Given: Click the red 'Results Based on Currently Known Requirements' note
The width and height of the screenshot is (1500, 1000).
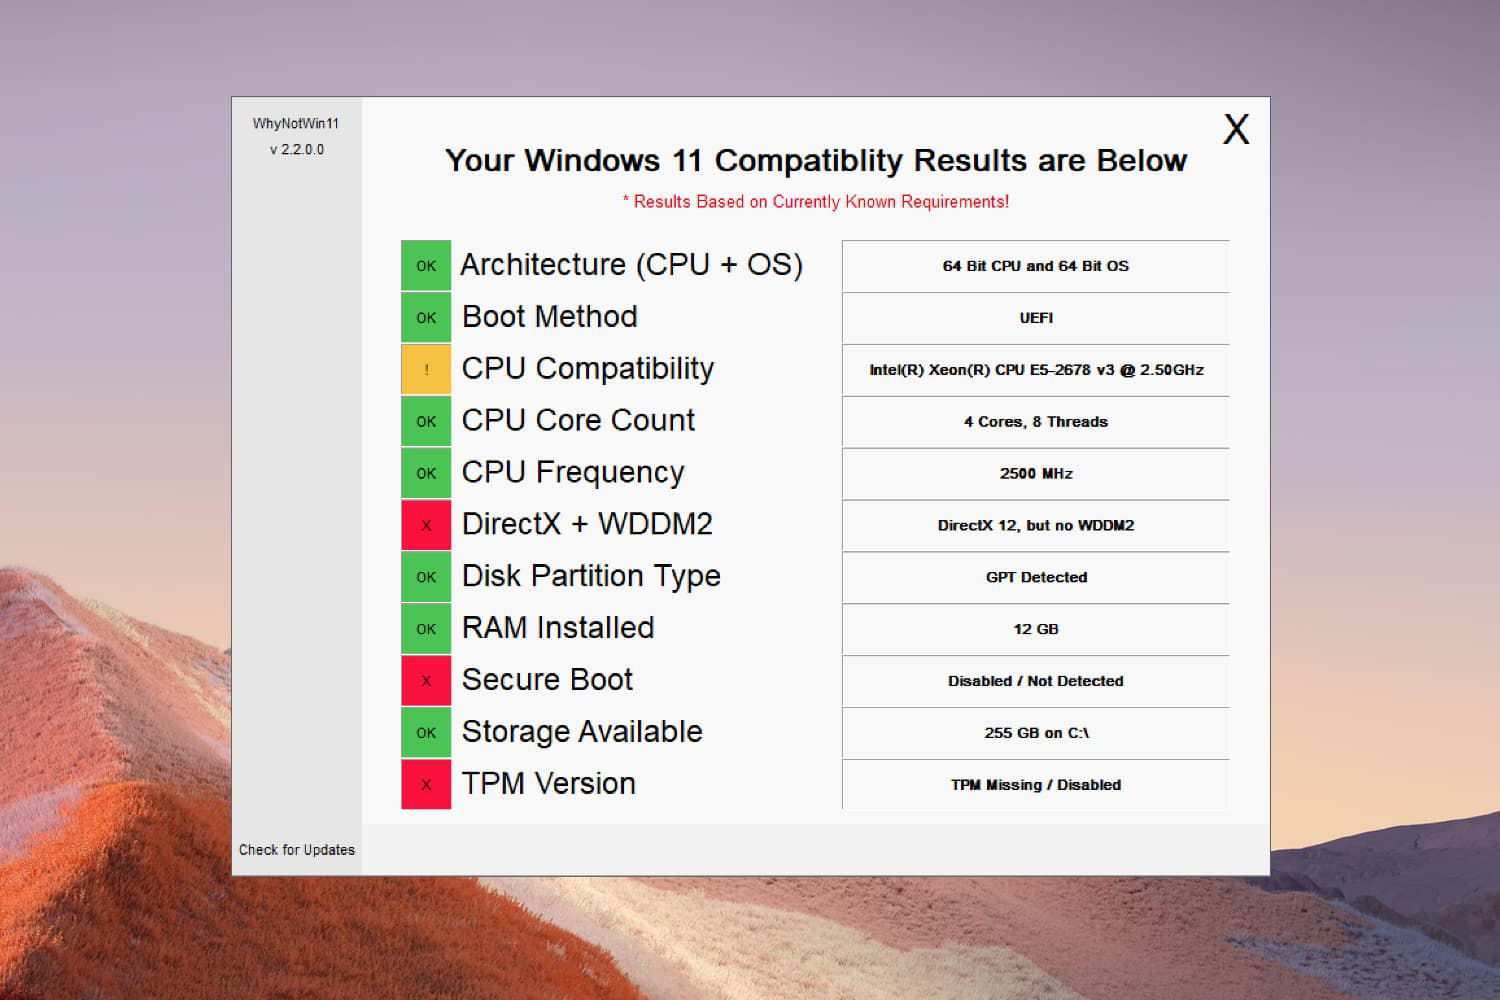Looking at the screenshot, I should [816, 202].
